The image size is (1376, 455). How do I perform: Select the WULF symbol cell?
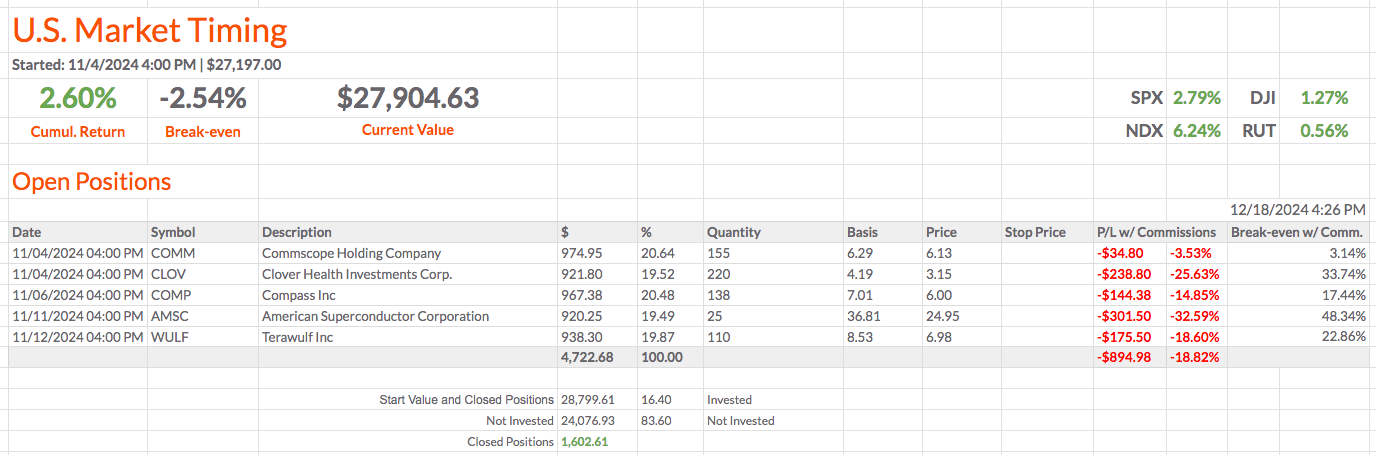(170, 337)
